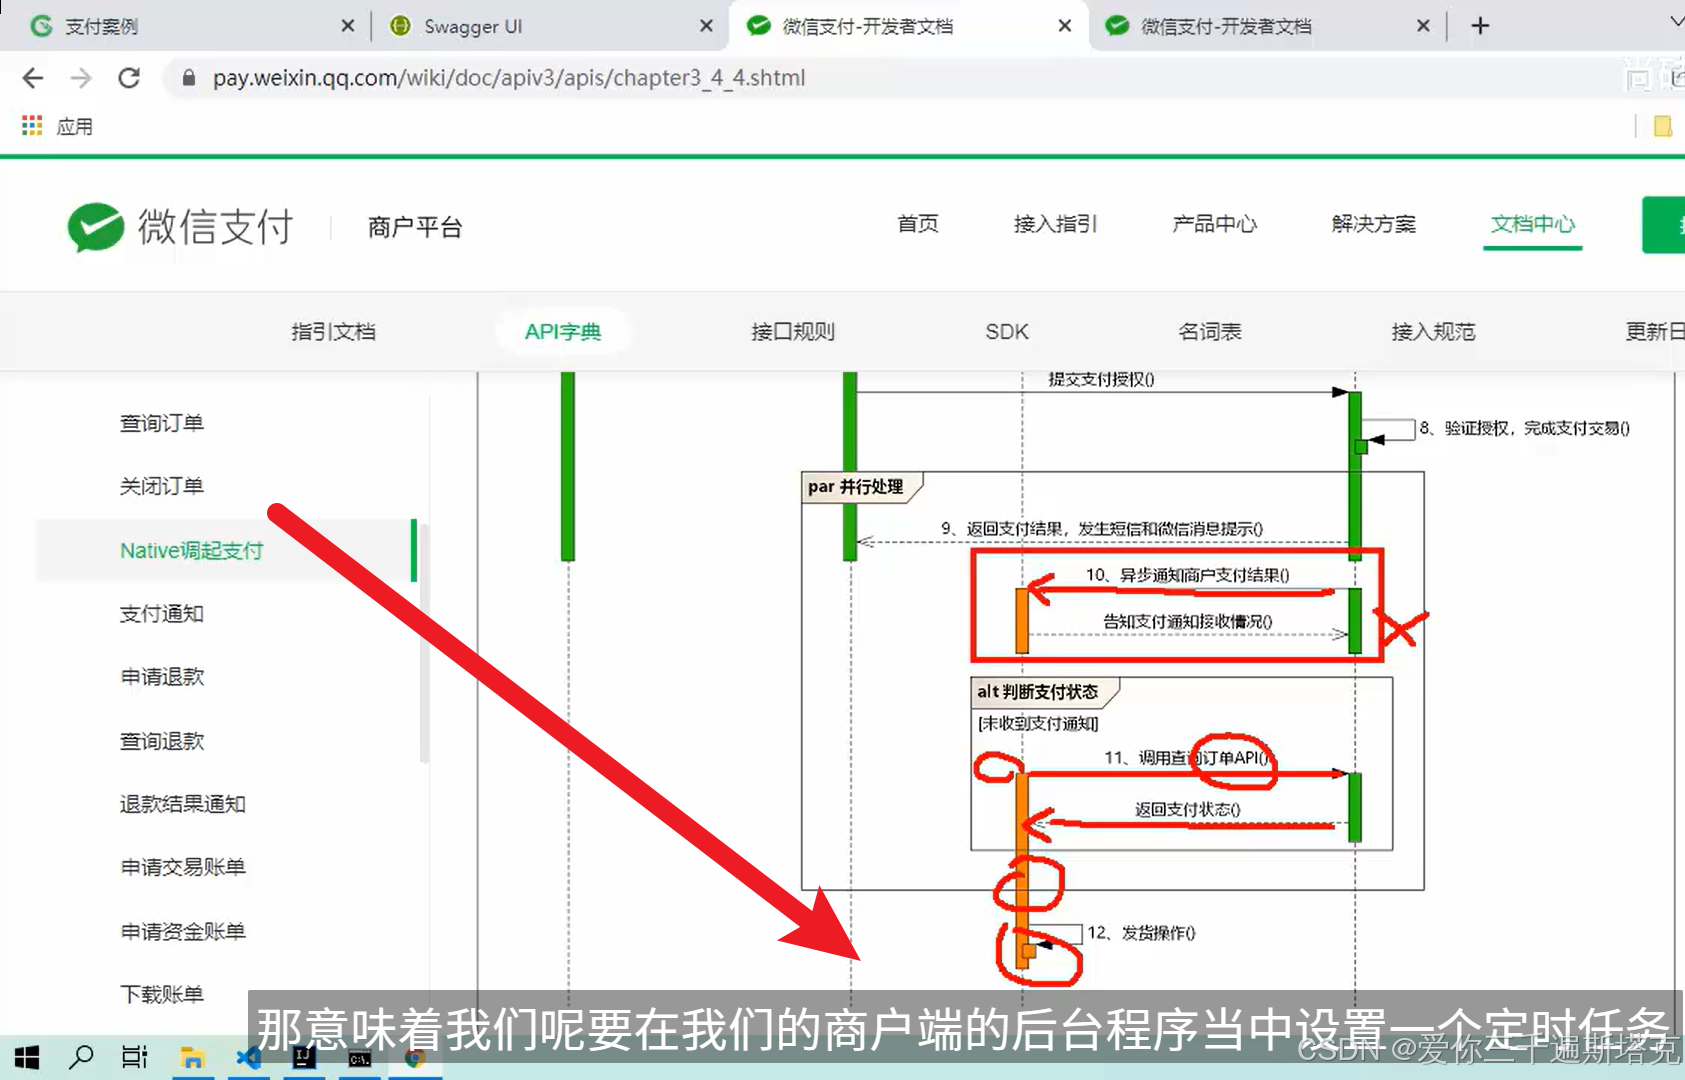Click the 应用 bookmarks label
The width and height of the screenshot is (1685, 1080).
pos(75,127)
